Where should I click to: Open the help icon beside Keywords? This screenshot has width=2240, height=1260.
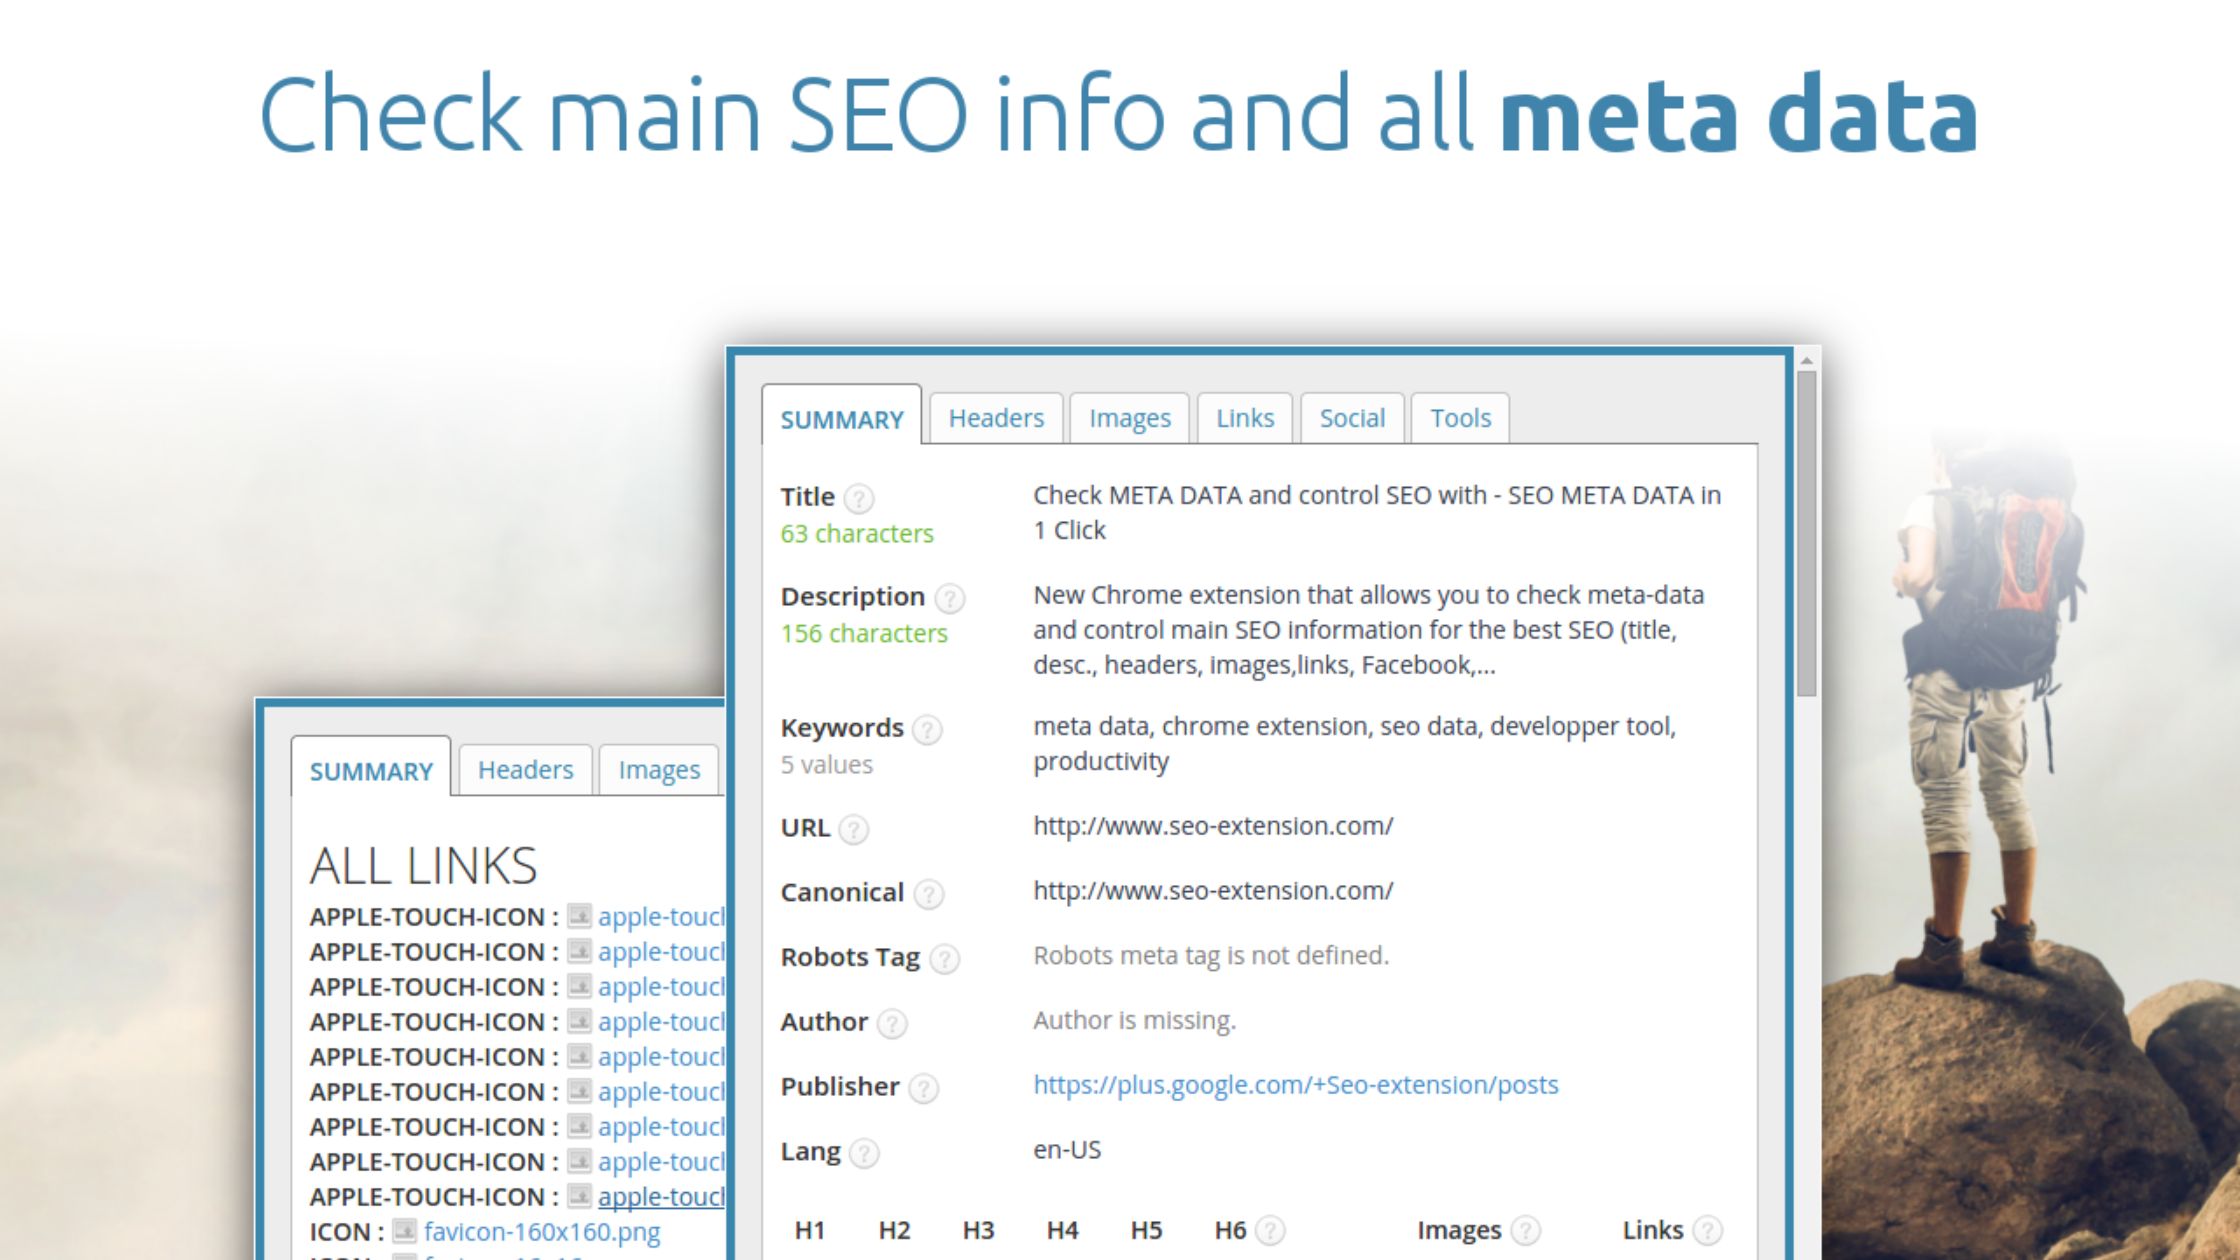(x=927, y=729)
